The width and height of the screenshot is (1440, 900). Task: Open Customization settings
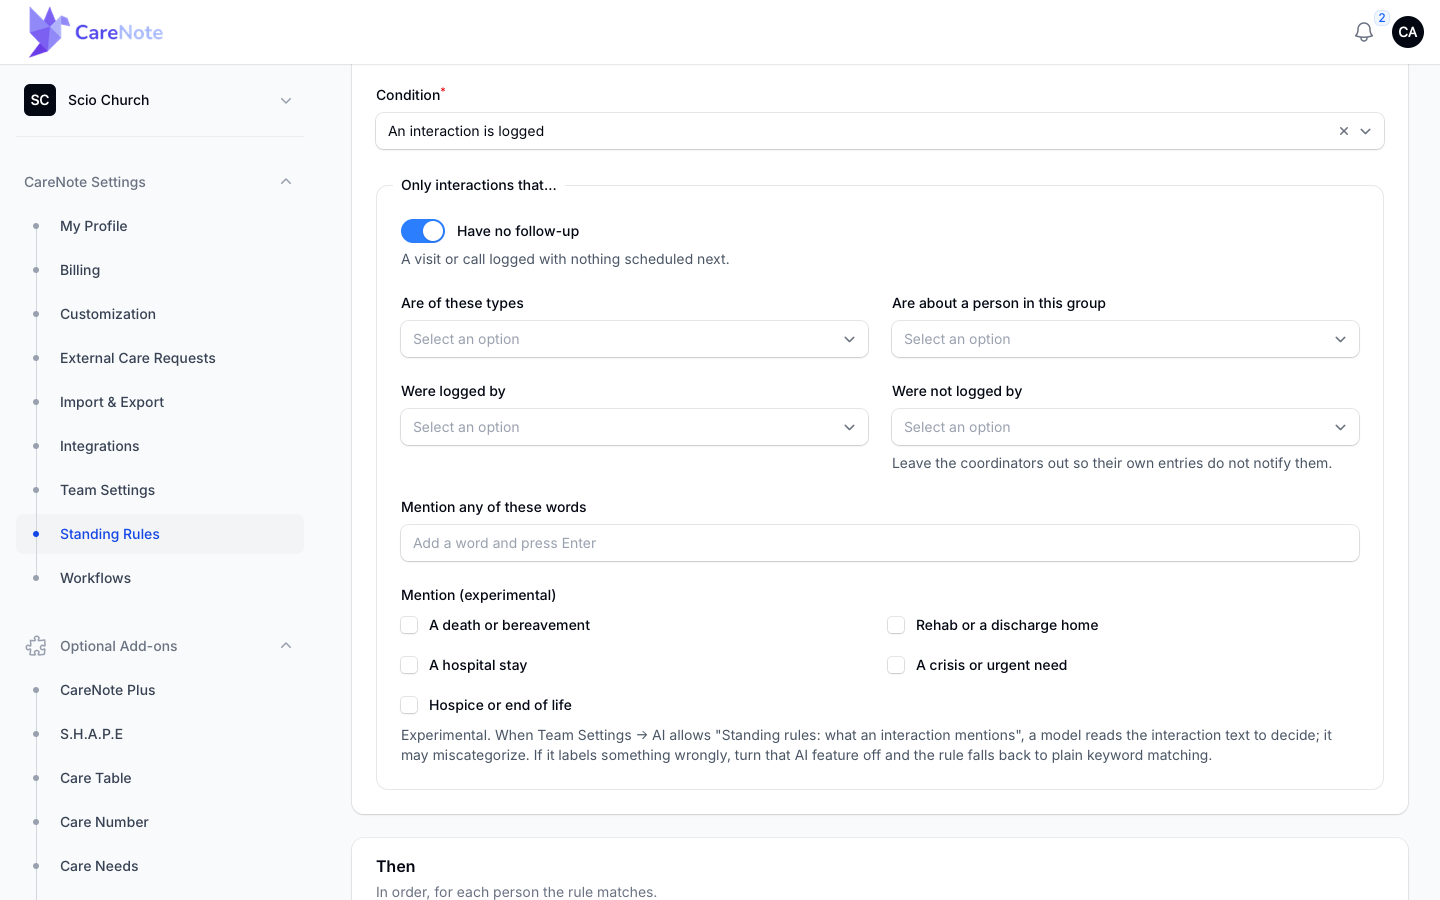[160, 314]
